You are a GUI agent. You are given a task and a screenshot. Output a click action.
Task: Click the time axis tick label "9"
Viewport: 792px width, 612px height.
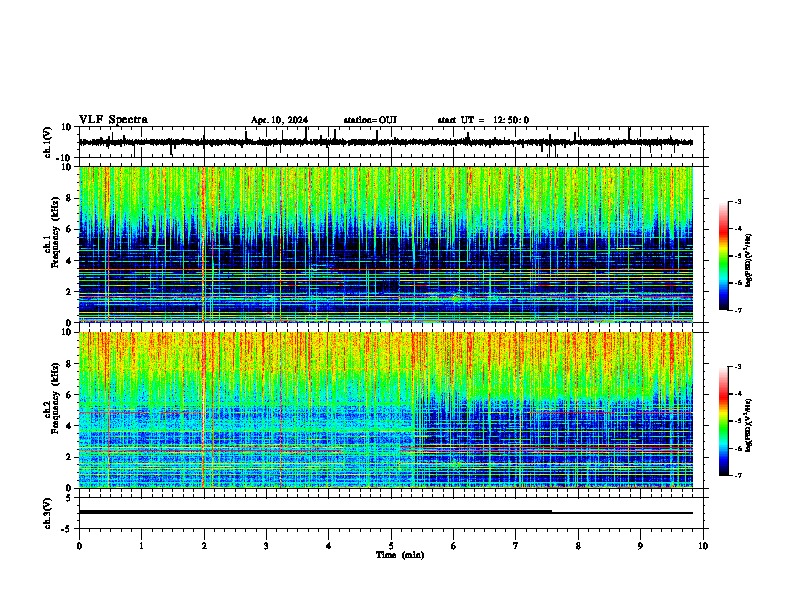(x=640, y=546)
